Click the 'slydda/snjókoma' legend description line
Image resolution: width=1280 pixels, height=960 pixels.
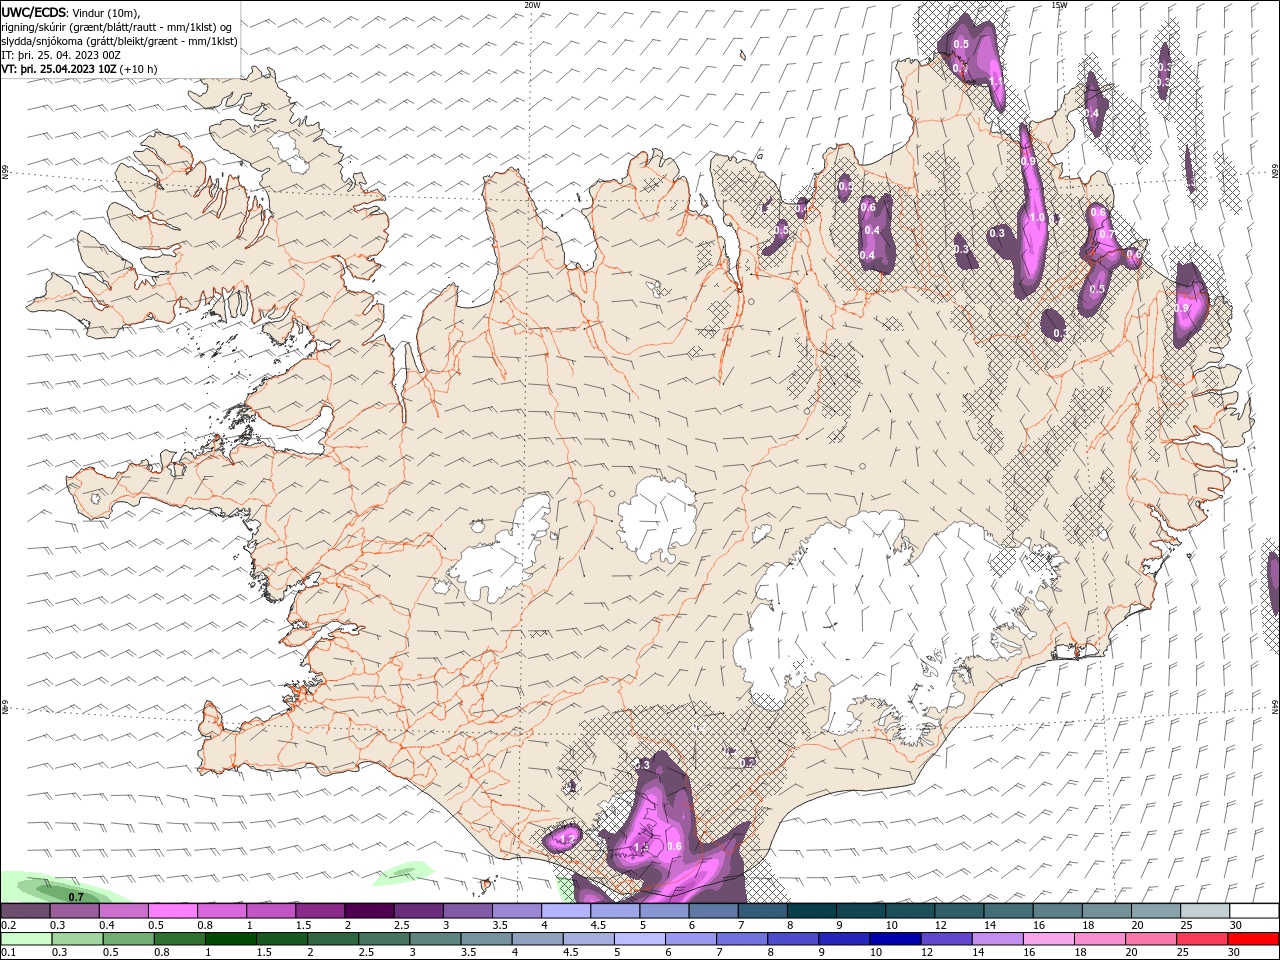coord(120,41)
